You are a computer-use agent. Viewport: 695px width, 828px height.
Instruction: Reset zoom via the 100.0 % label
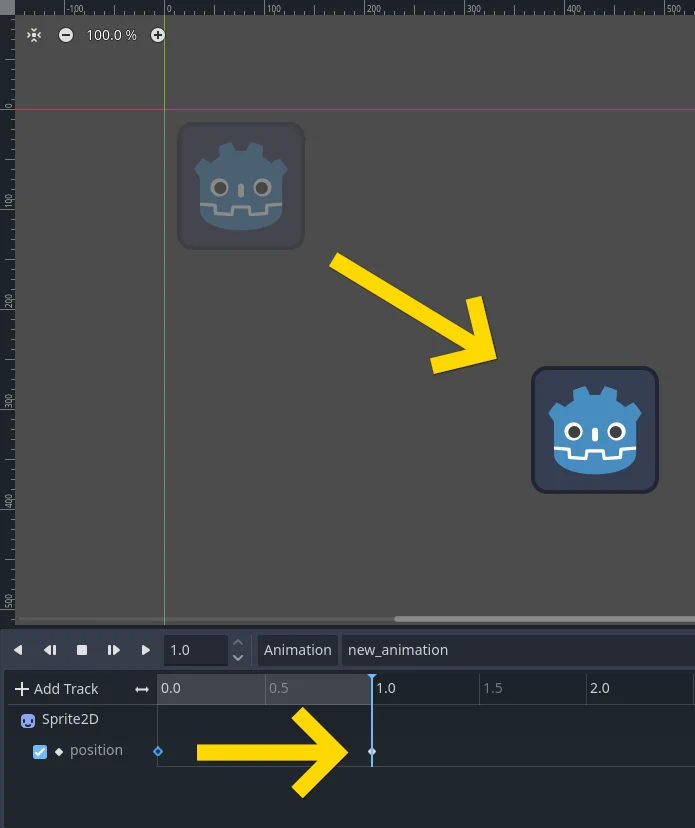coord(111,35)
